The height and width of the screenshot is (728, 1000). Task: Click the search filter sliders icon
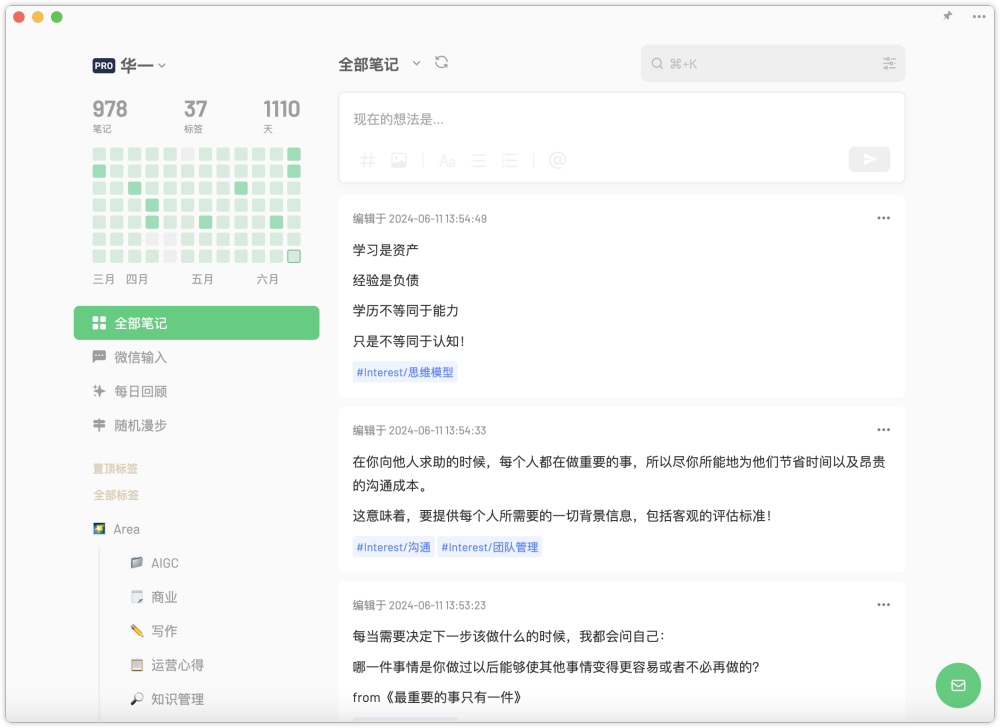pyautogui.click(x=889, y=63)
